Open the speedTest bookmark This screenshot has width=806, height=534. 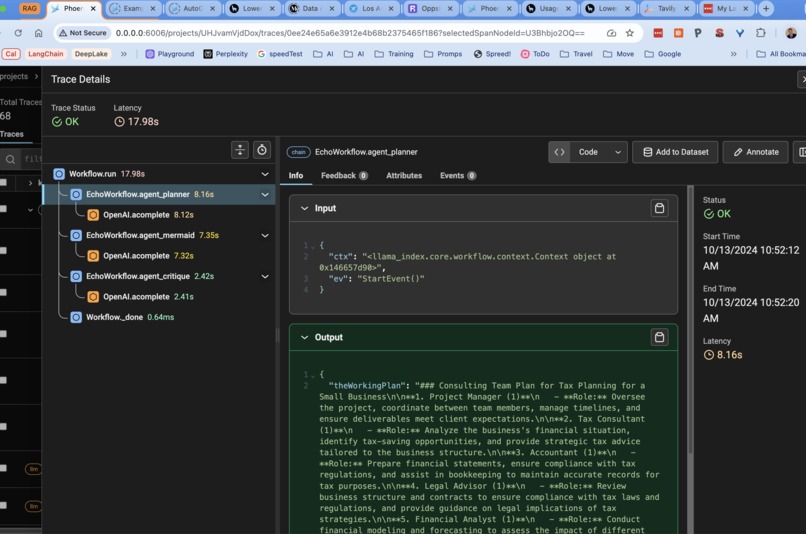coord(280,54)
